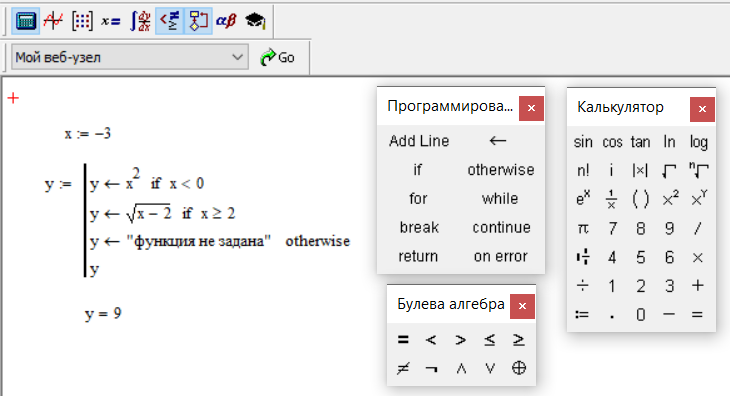The height and width of the screenshot is (396, 730).
Task: Insert factorial n! operator
Action: point(583,171)
